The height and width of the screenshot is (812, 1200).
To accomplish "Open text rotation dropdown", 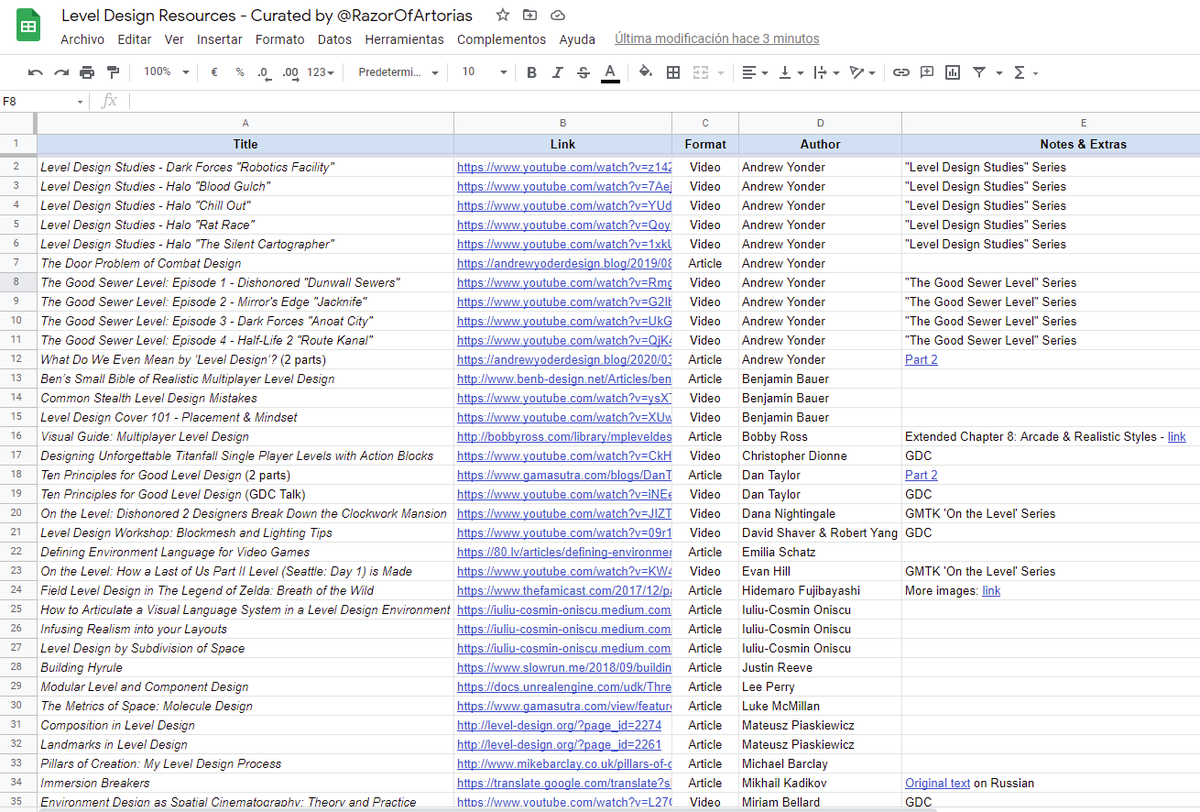I will (860, 72).
